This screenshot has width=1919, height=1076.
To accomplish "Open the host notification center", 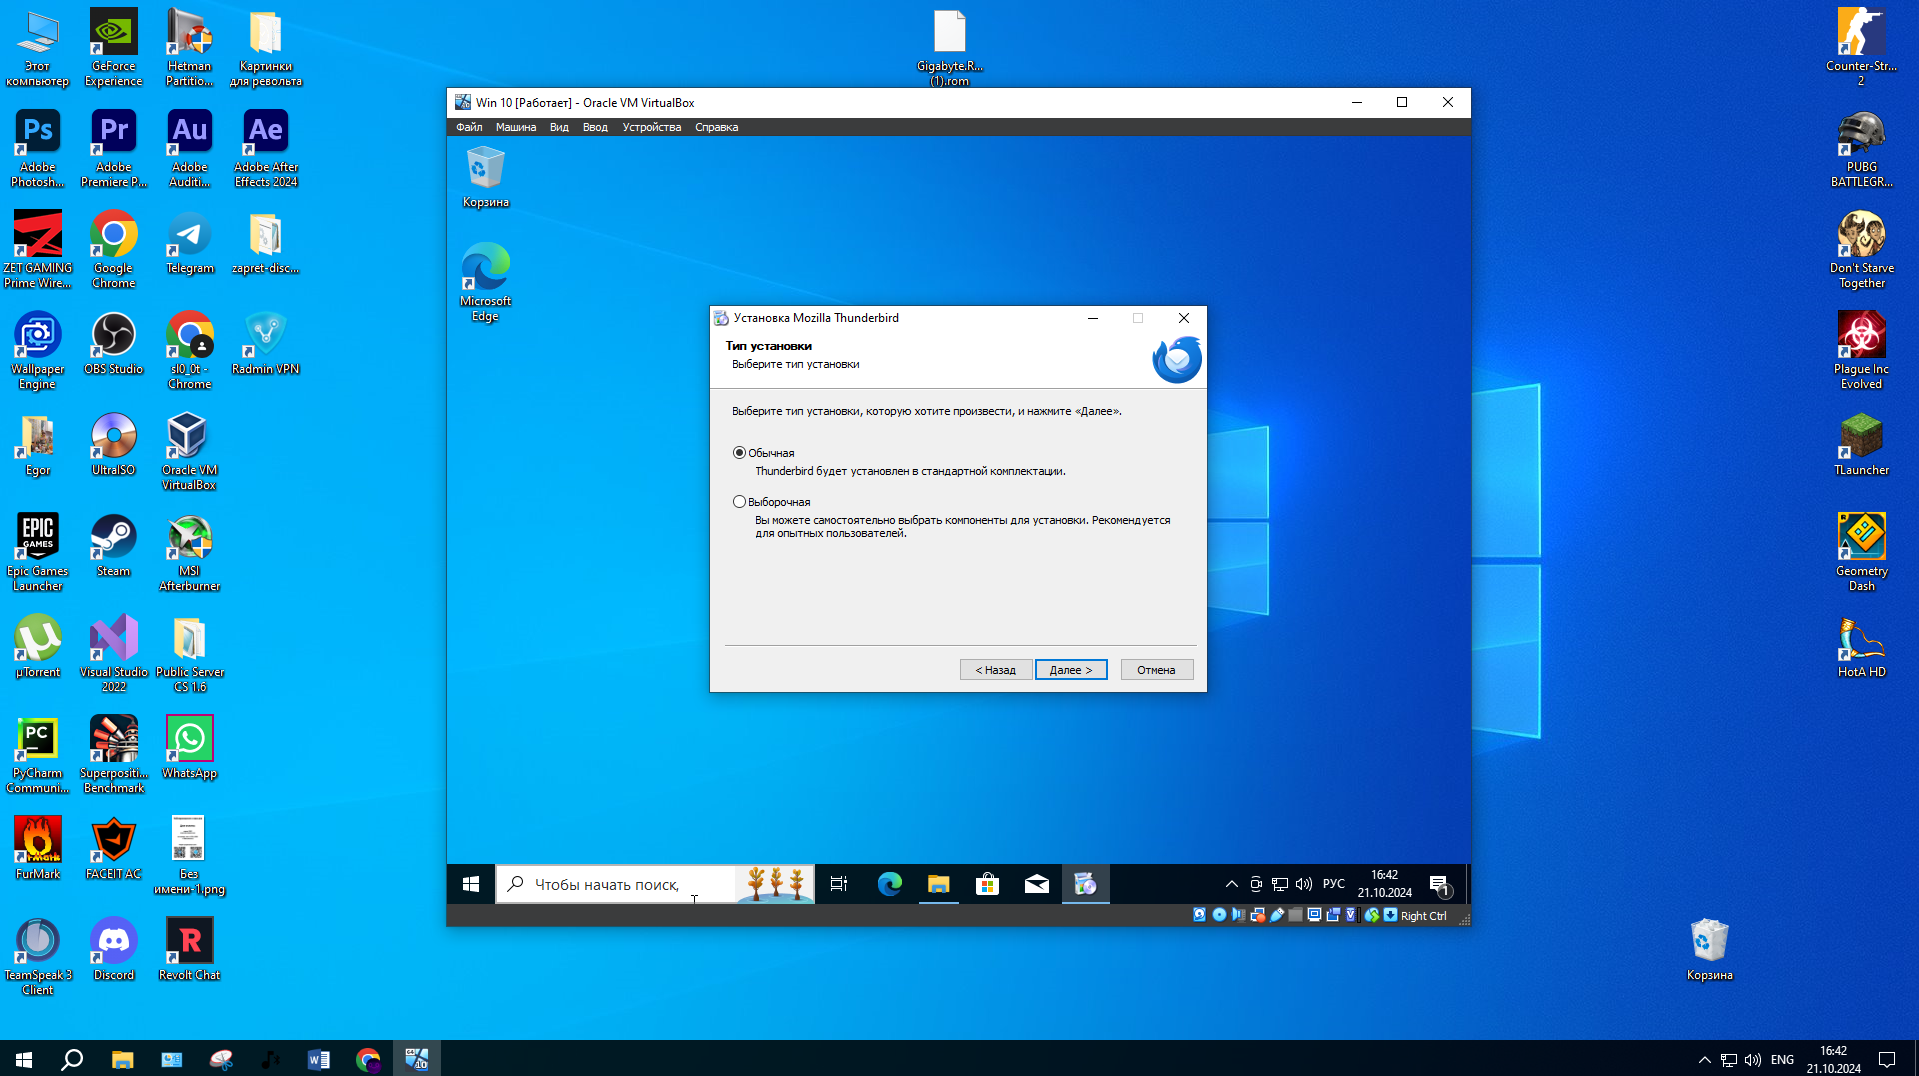I will tap(1887, 1060).
